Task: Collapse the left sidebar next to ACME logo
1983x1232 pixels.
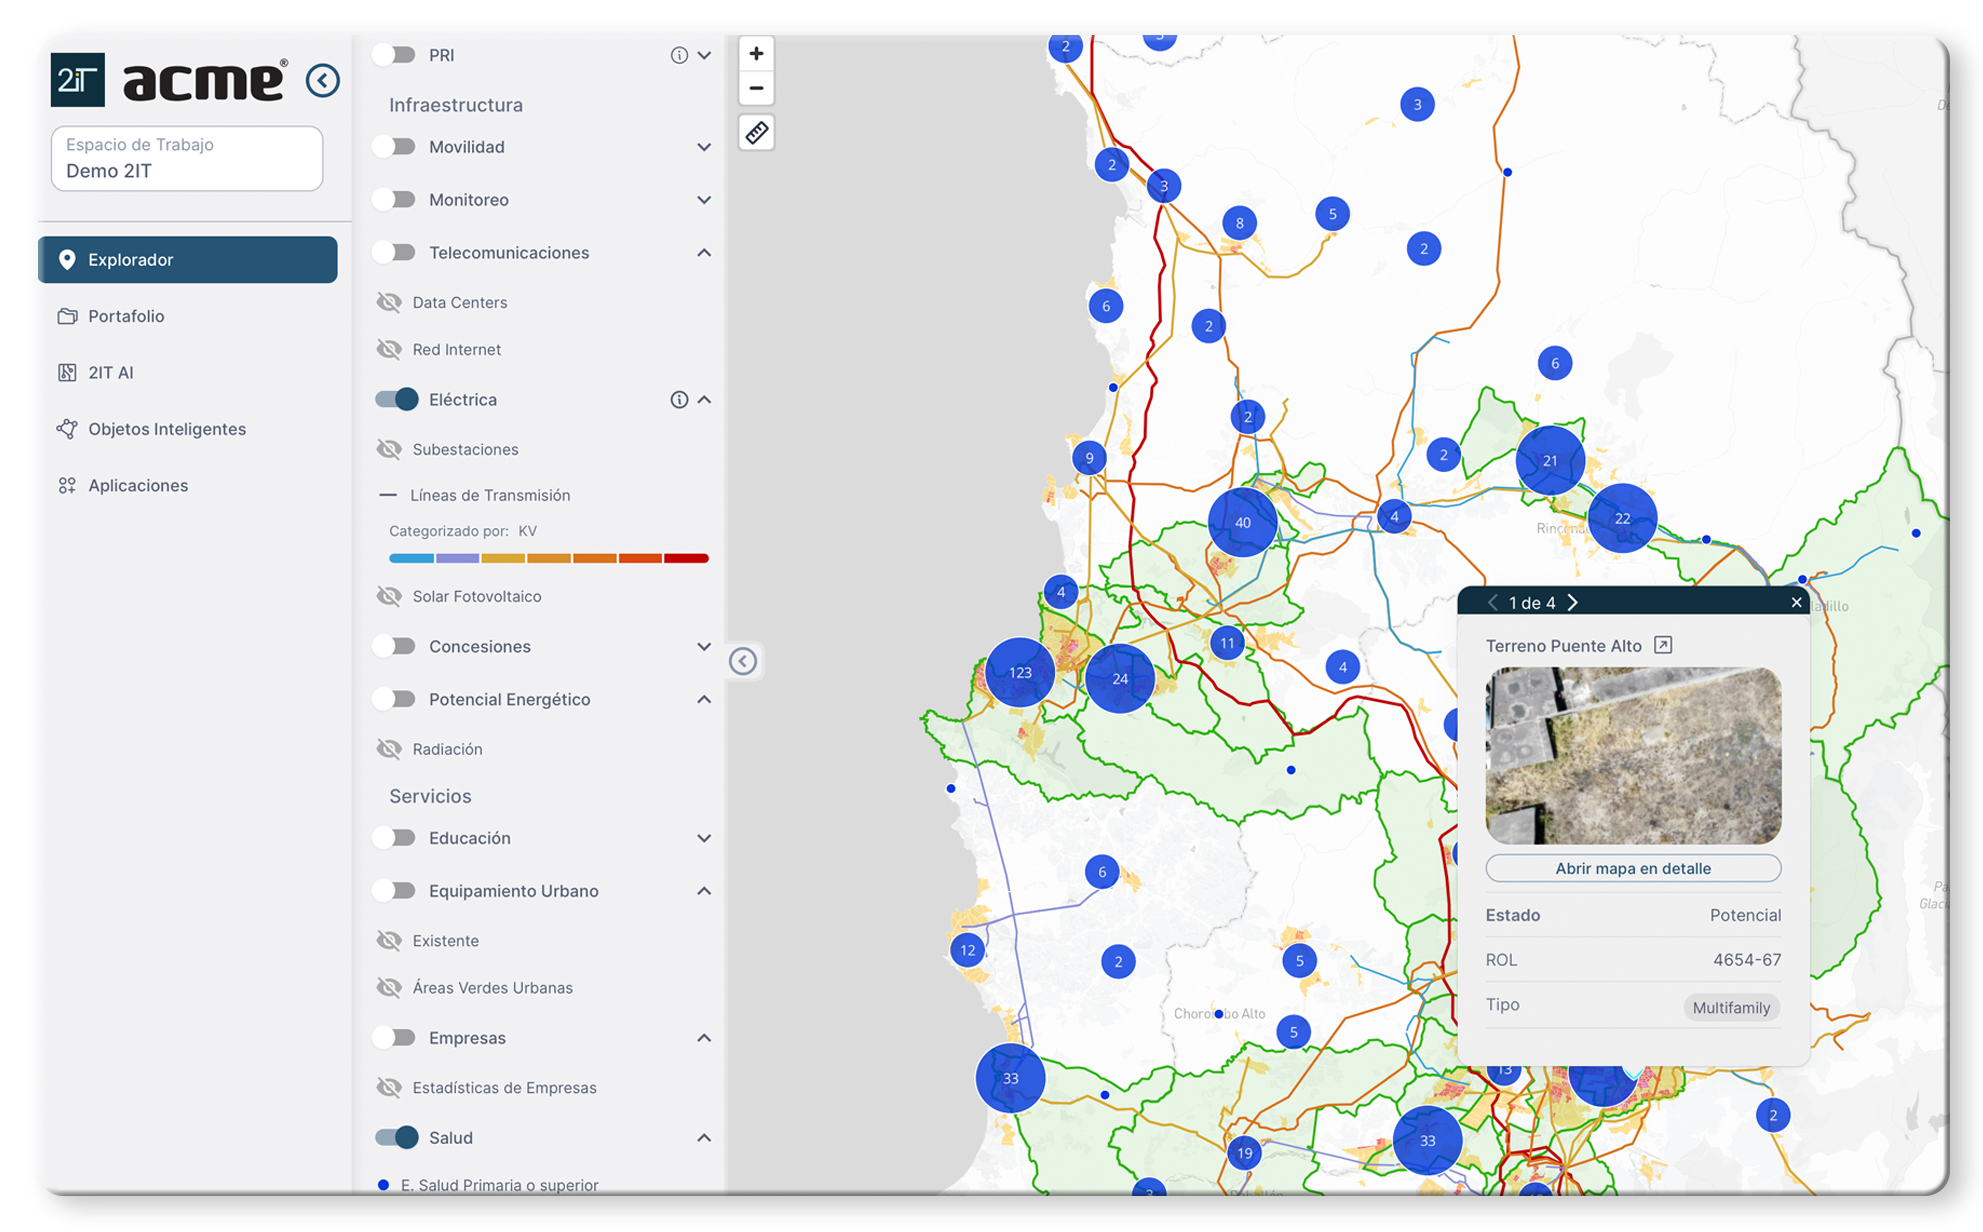Action: coord(322,80)
